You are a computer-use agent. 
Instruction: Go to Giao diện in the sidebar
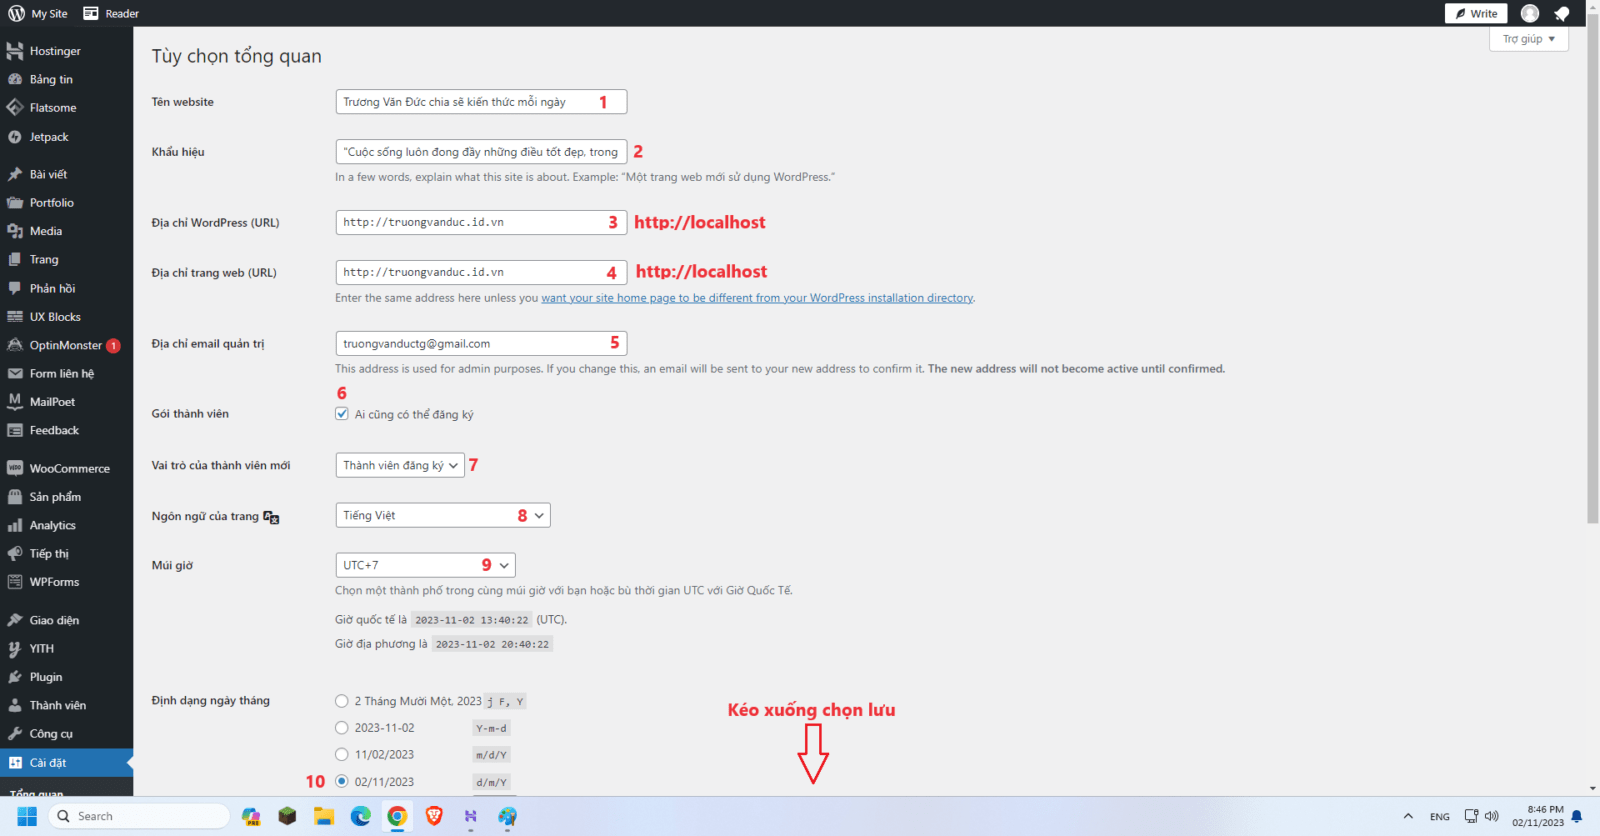click(54, 620)
